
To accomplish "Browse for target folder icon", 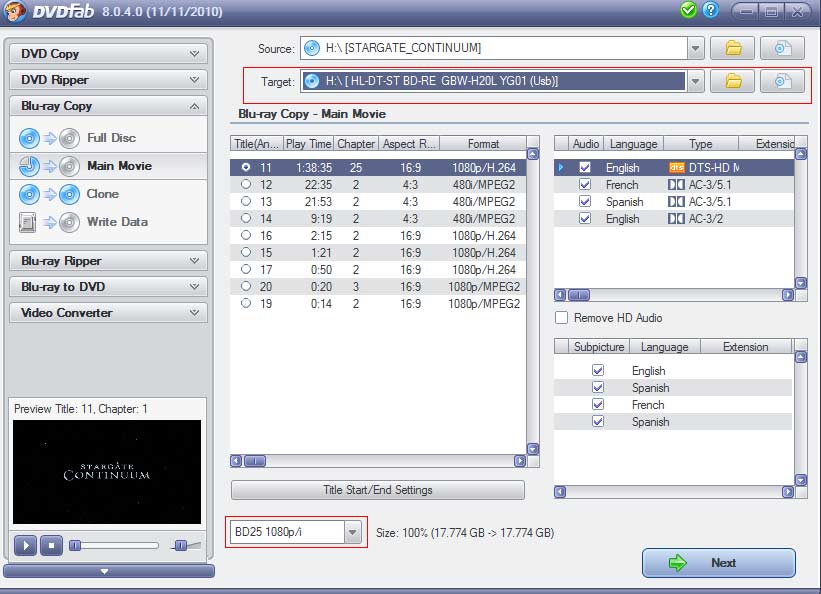I will pyautogui.click(x=733, y=81).
